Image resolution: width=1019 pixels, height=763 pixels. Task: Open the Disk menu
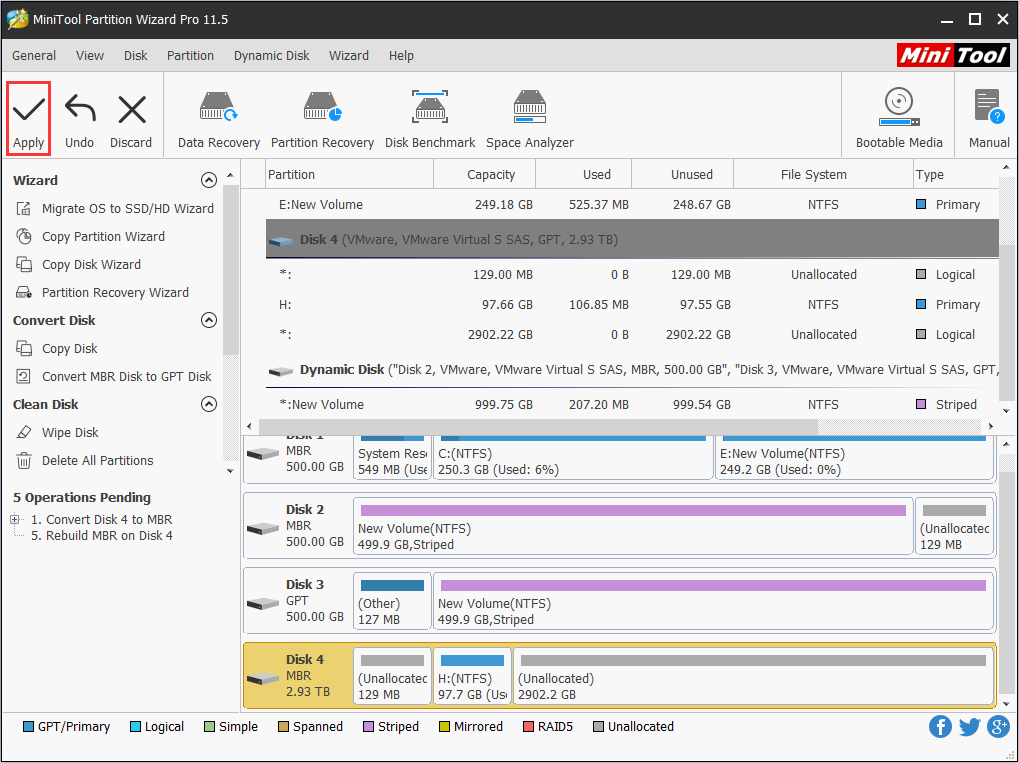(x=136, y=56)
